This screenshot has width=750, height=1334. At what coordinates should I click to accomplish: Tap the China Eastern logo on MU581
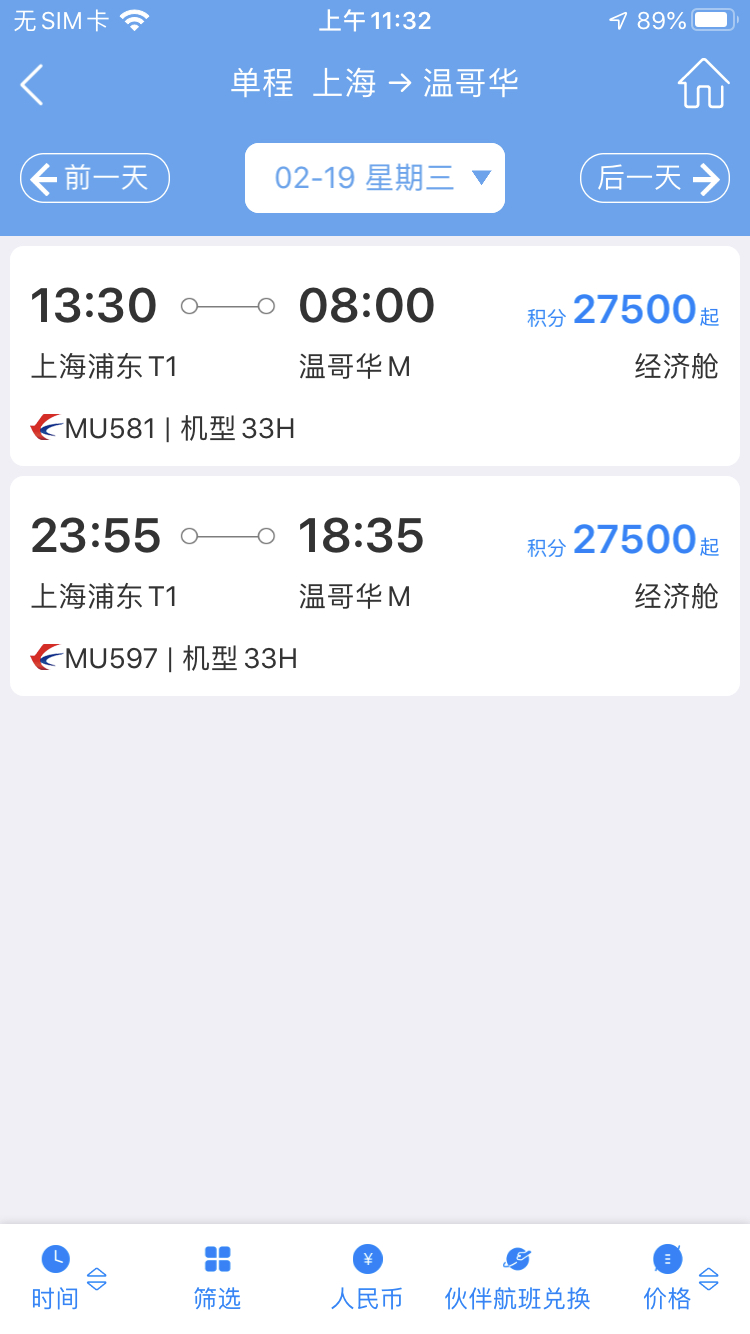46,428
